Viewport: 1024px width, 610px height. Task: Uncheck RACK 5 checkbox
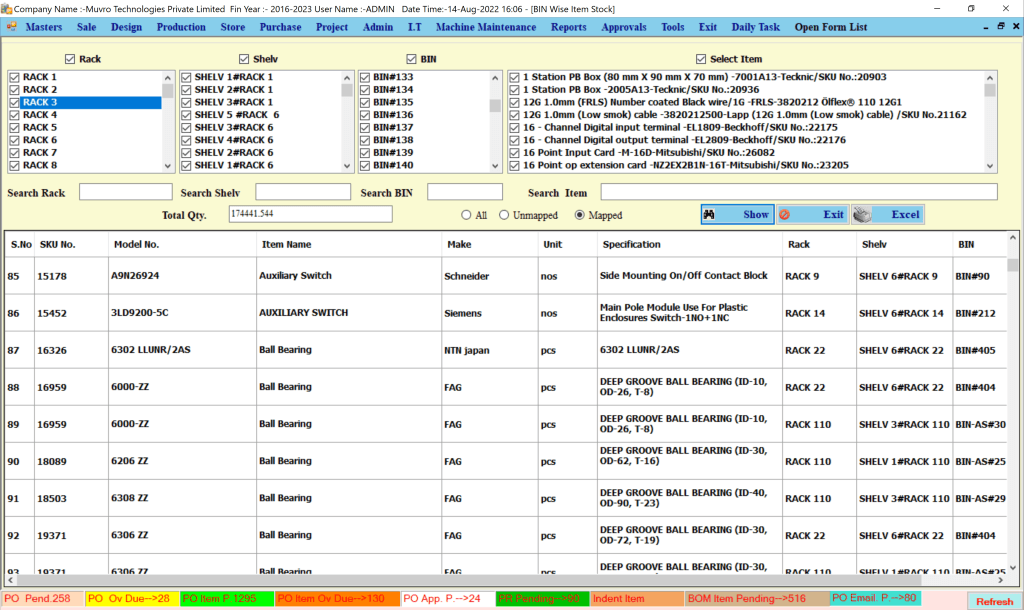(x=14, y=127)
